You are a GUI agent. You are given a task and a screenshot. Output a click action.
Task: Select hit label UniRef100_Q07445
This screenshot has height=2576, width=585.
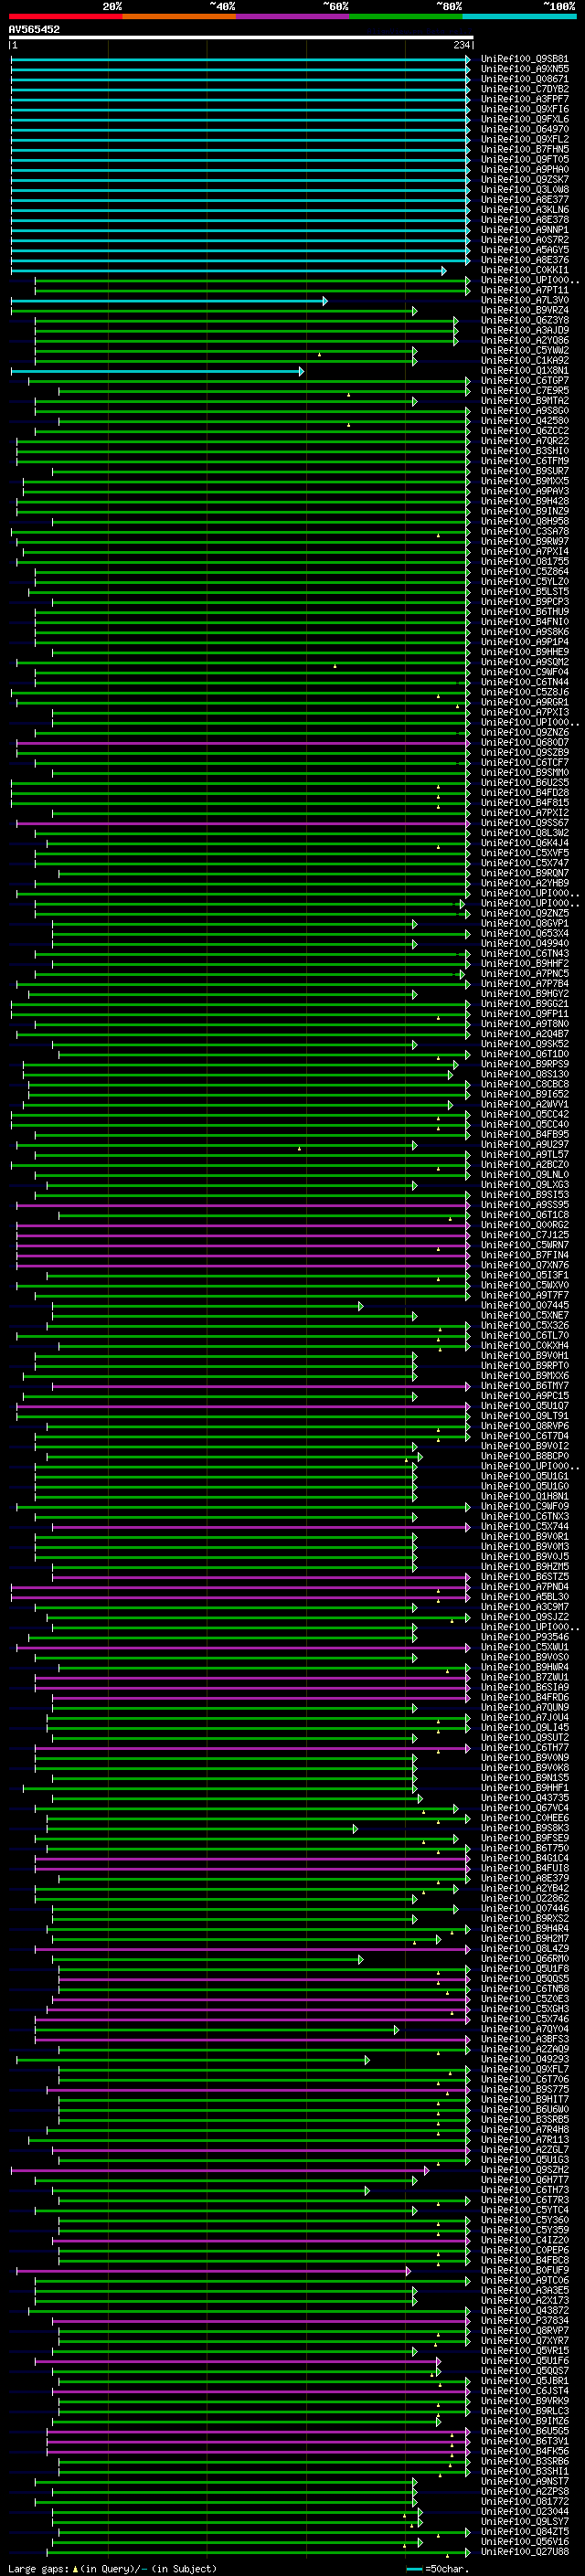click(x=525, y=1306)
